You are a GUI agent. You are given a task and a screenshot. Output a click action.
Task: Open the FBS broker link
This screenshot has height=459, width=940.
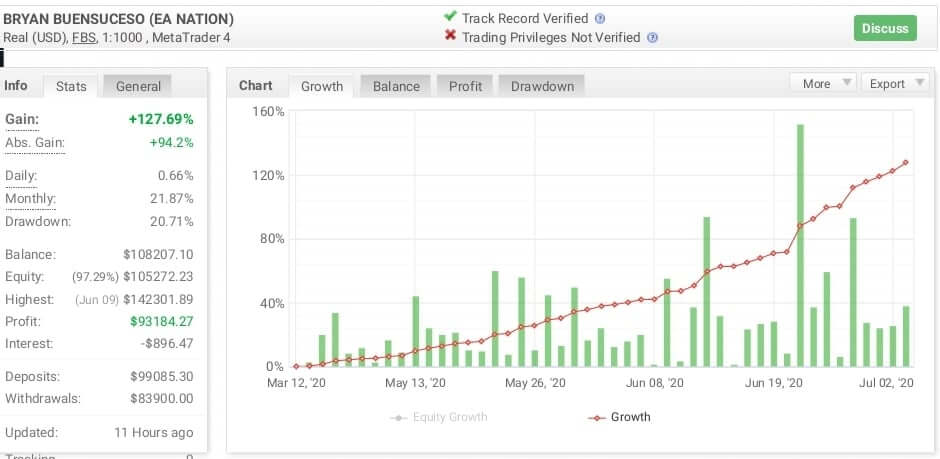point(83,38)
